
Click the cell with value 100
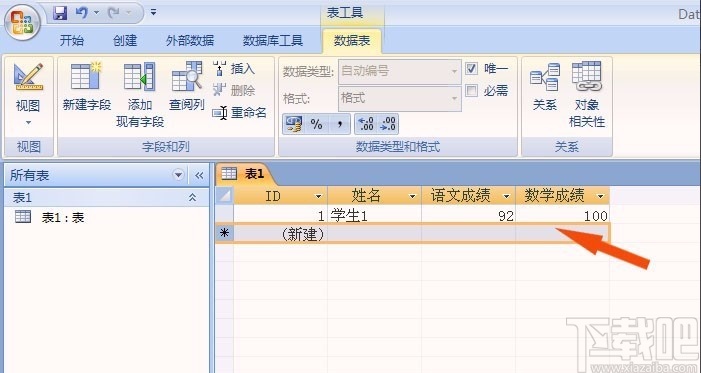tap(562, 216)
